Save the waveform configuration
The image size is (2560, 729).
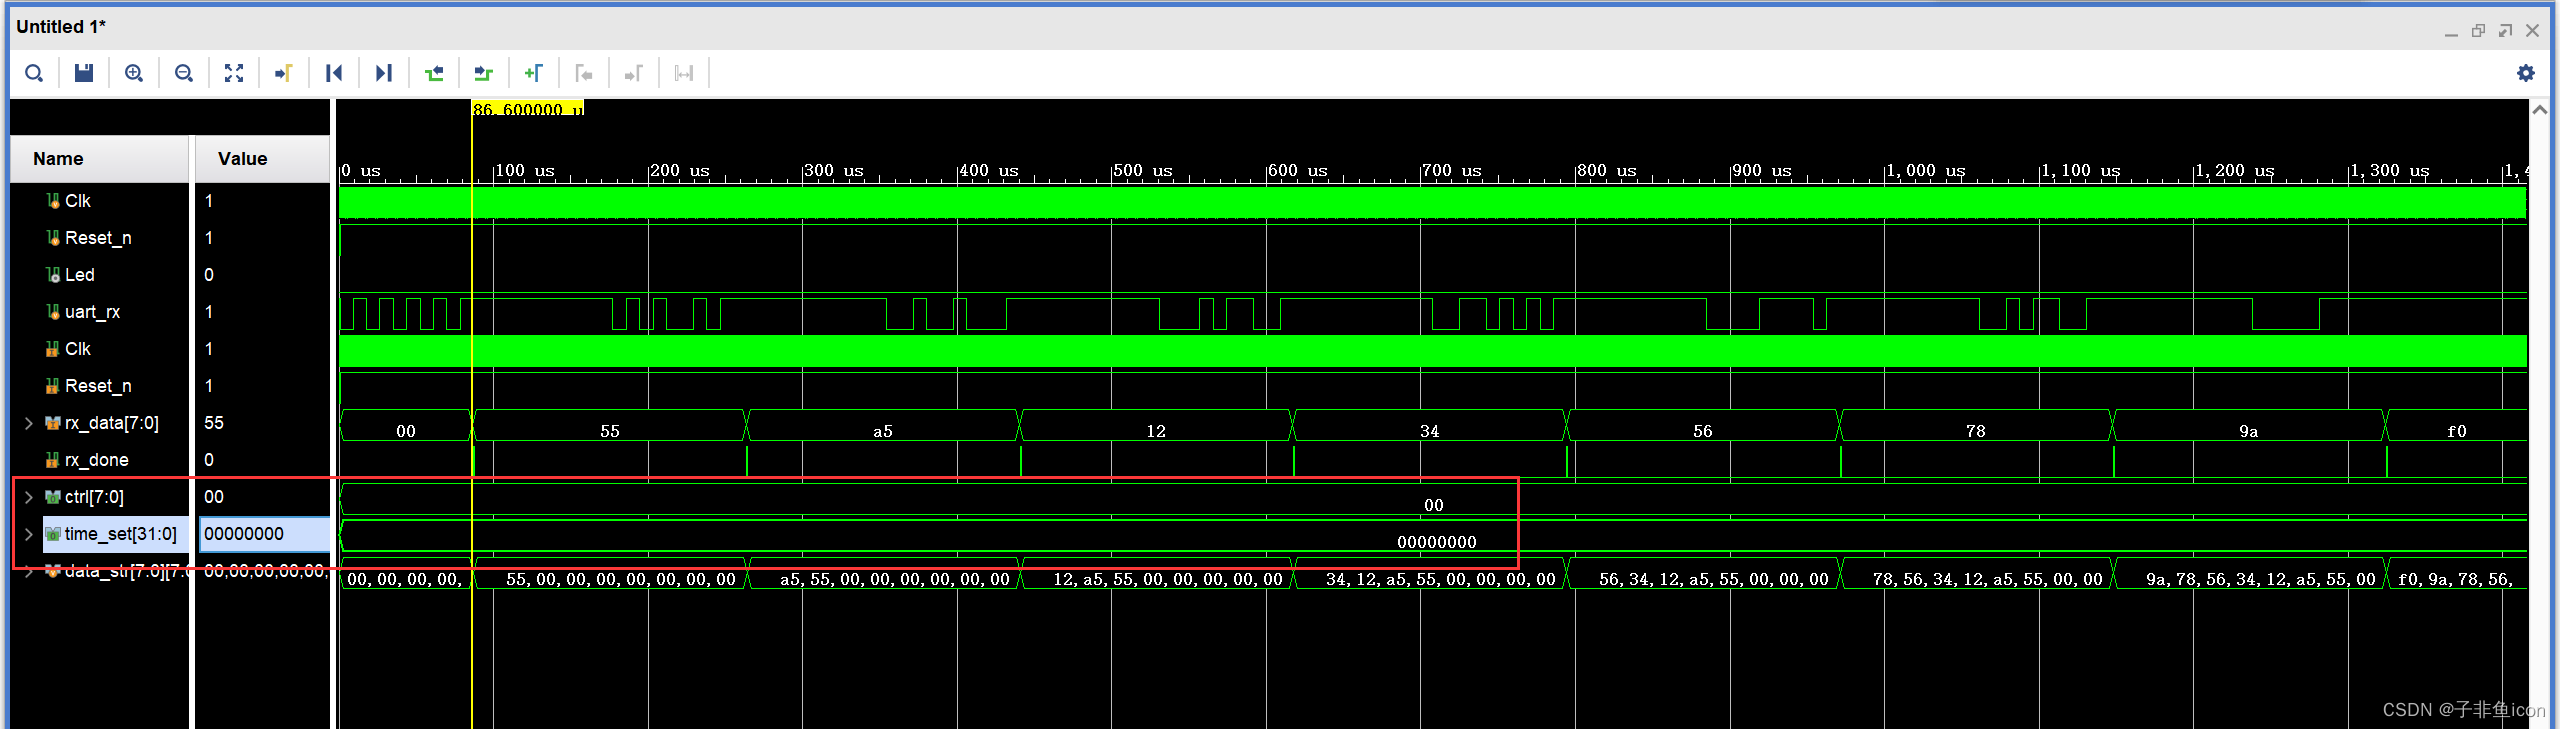click(84, 73)
